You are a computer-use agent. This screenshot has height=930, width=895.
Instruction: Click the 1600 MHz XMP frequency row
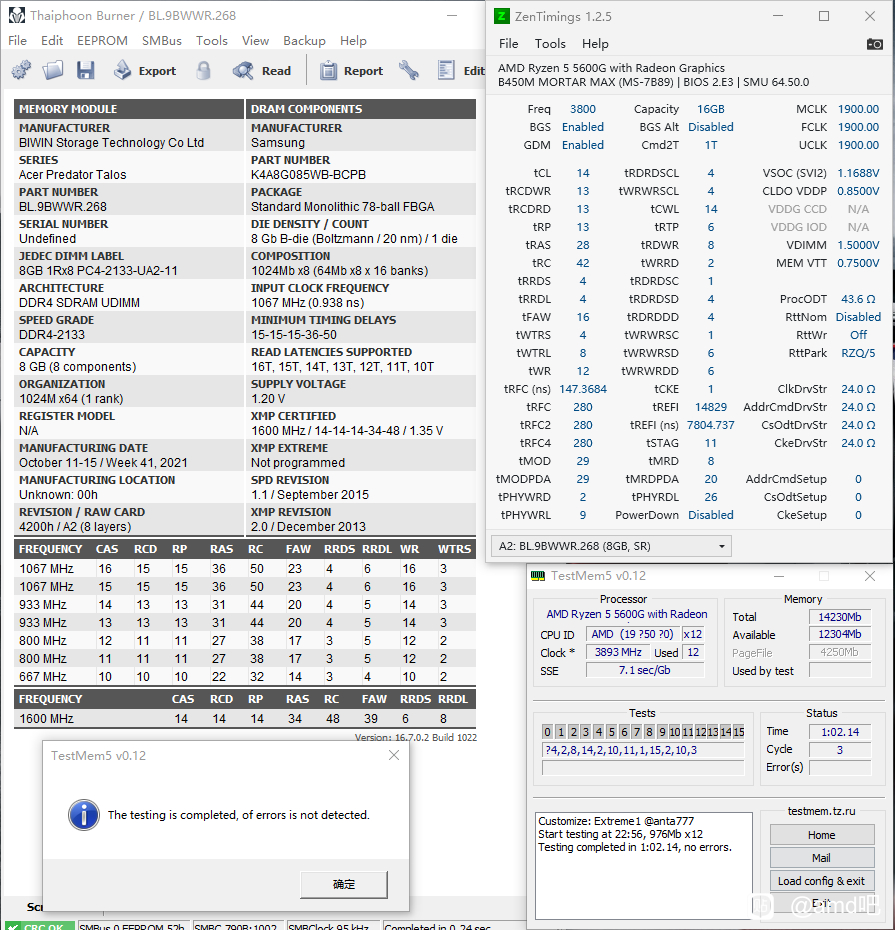tap(245, 719)
